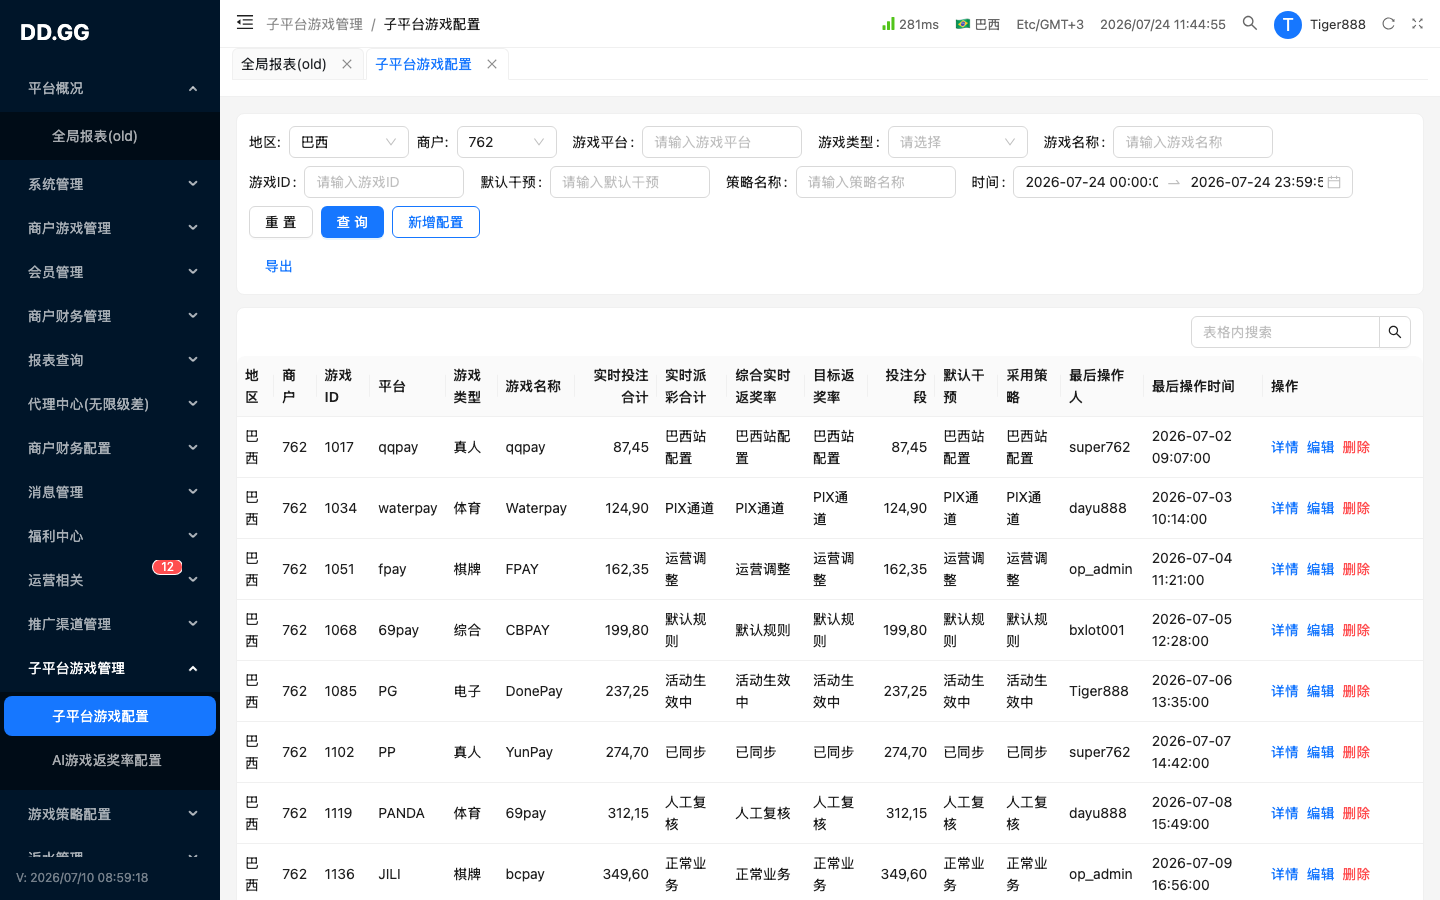Collapse the 子平台游戏管理 menu

110,668
